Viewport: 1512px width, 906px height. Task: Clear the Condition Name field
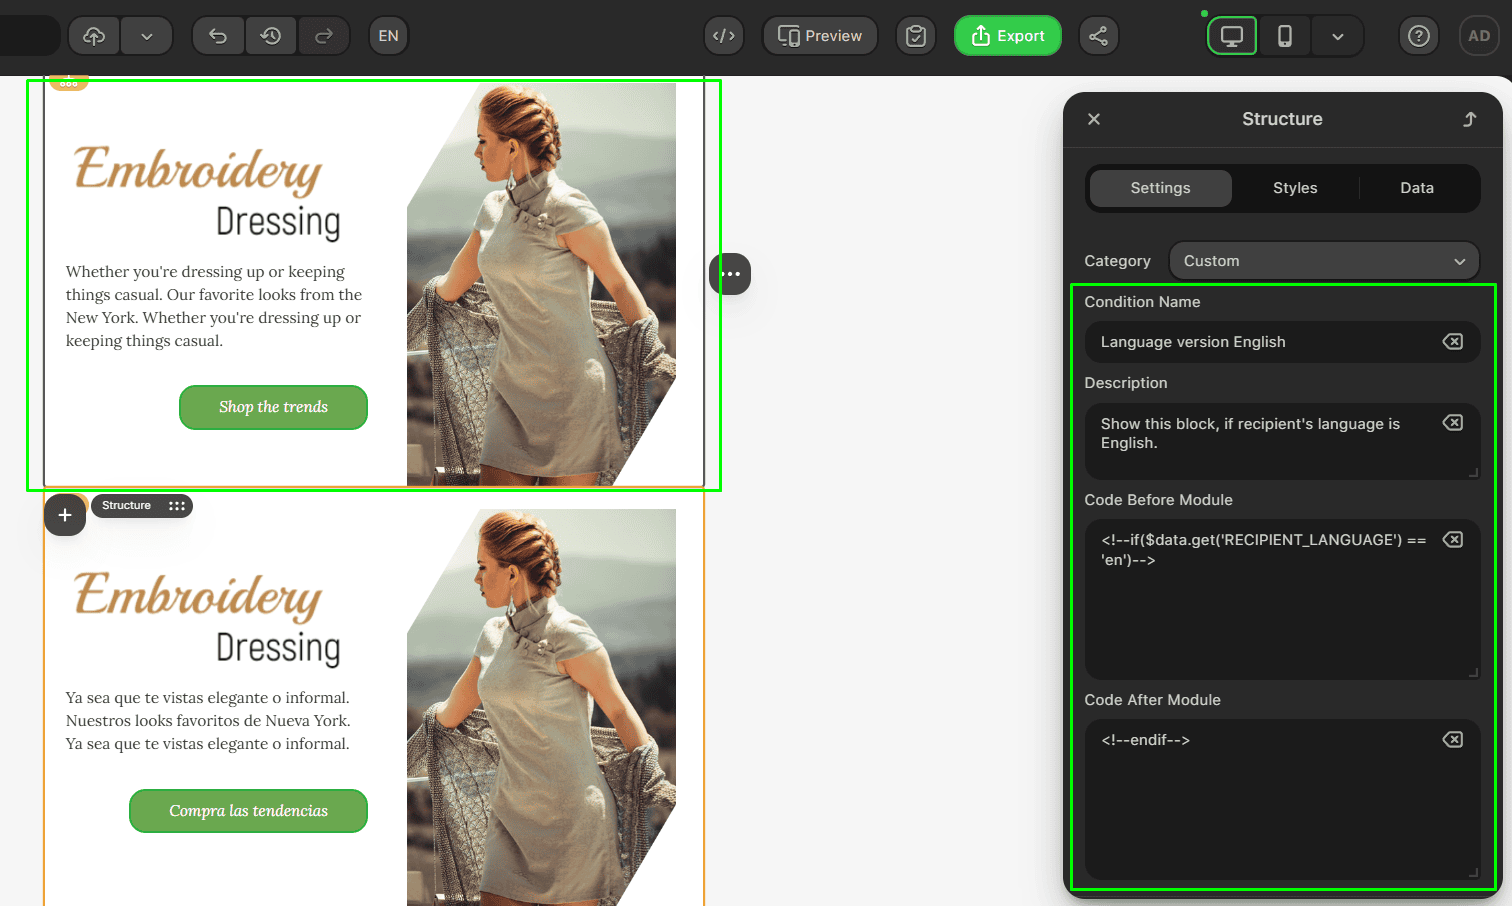(x=1452, y=342)
